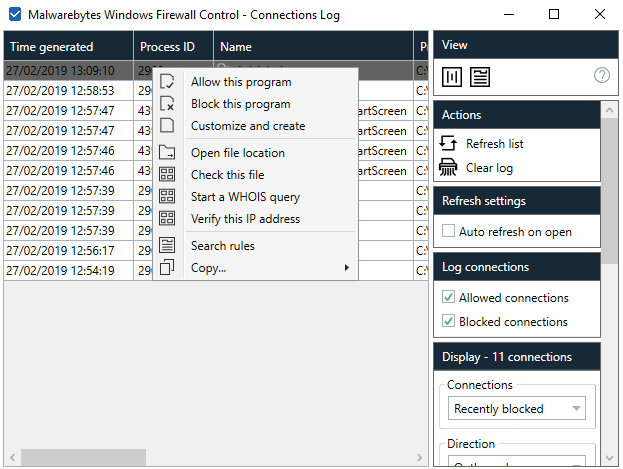Screen dimensions: 623x469
Task: Click the Refresh list arrows icon
Action: tap(448, 143)
